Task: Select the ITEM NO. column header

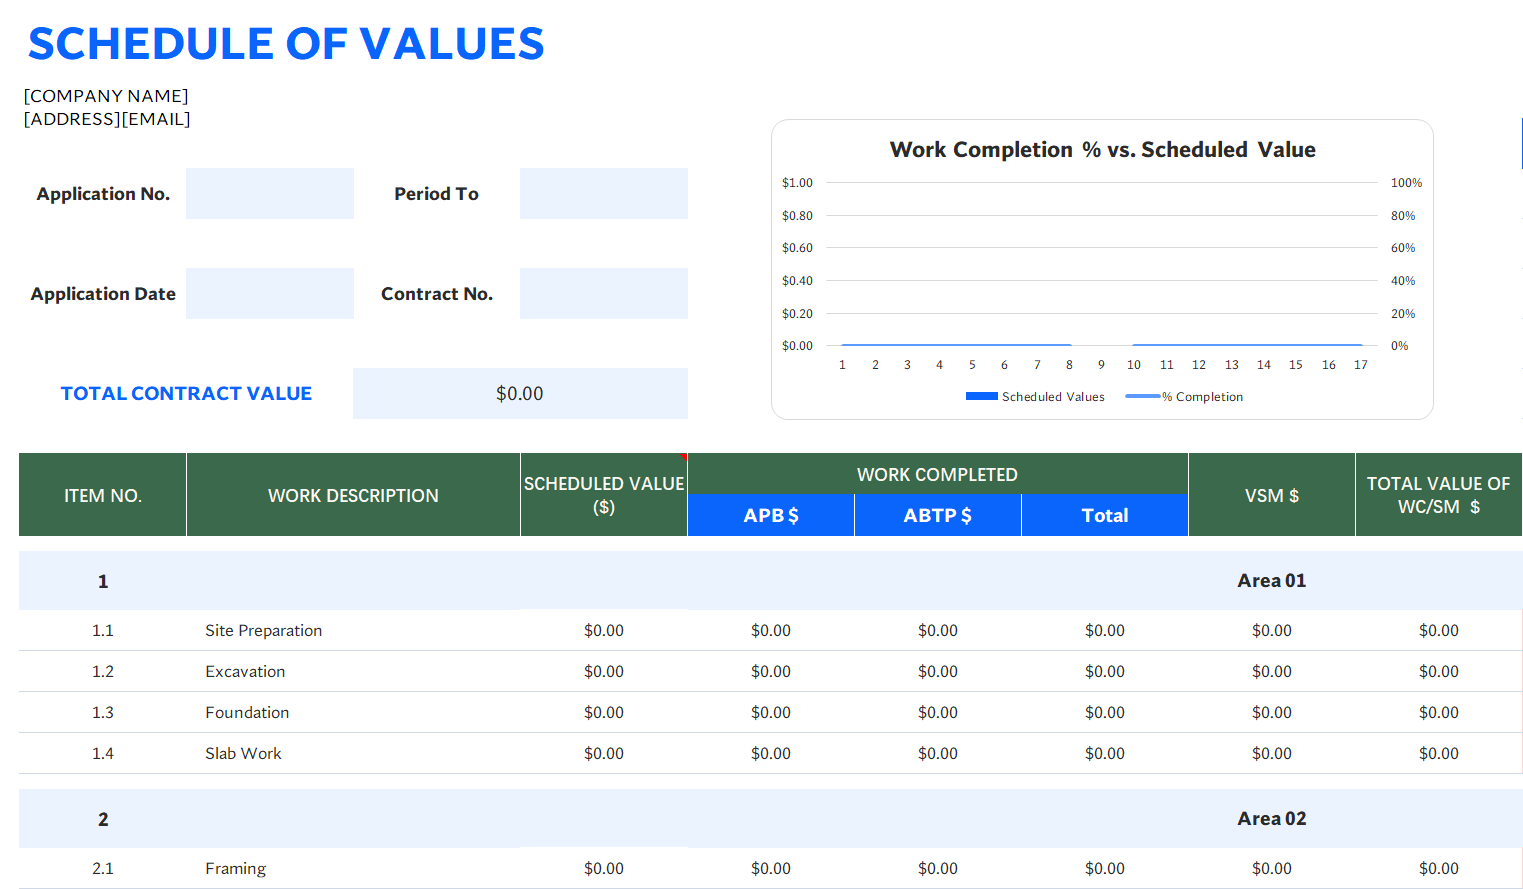Action: pos(103,495)
